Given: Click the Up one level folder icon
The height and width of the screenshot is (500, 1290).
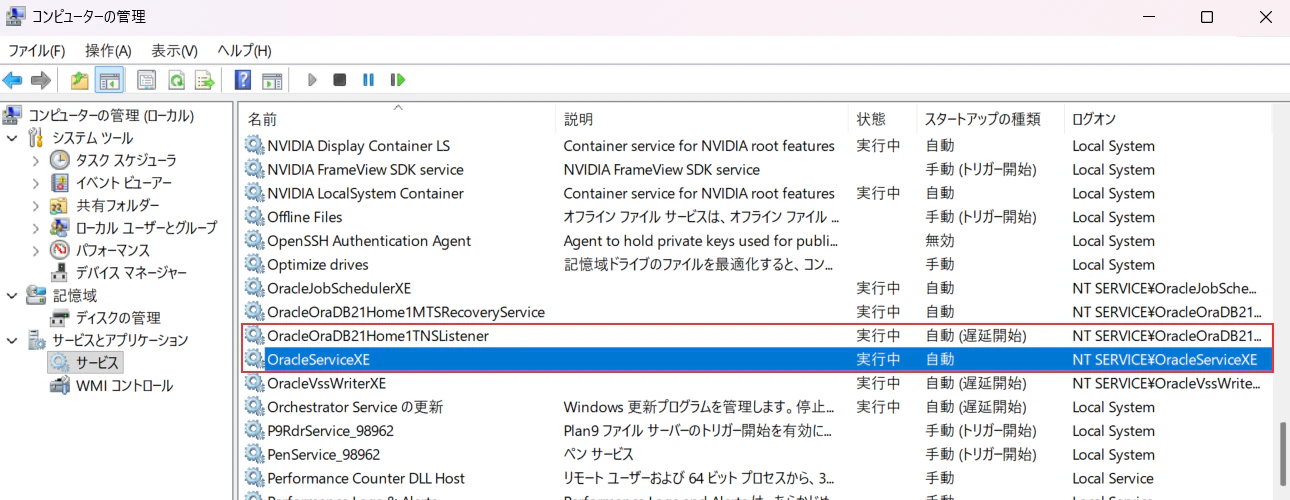Looking at the screenshot, I should coord(80,80).
